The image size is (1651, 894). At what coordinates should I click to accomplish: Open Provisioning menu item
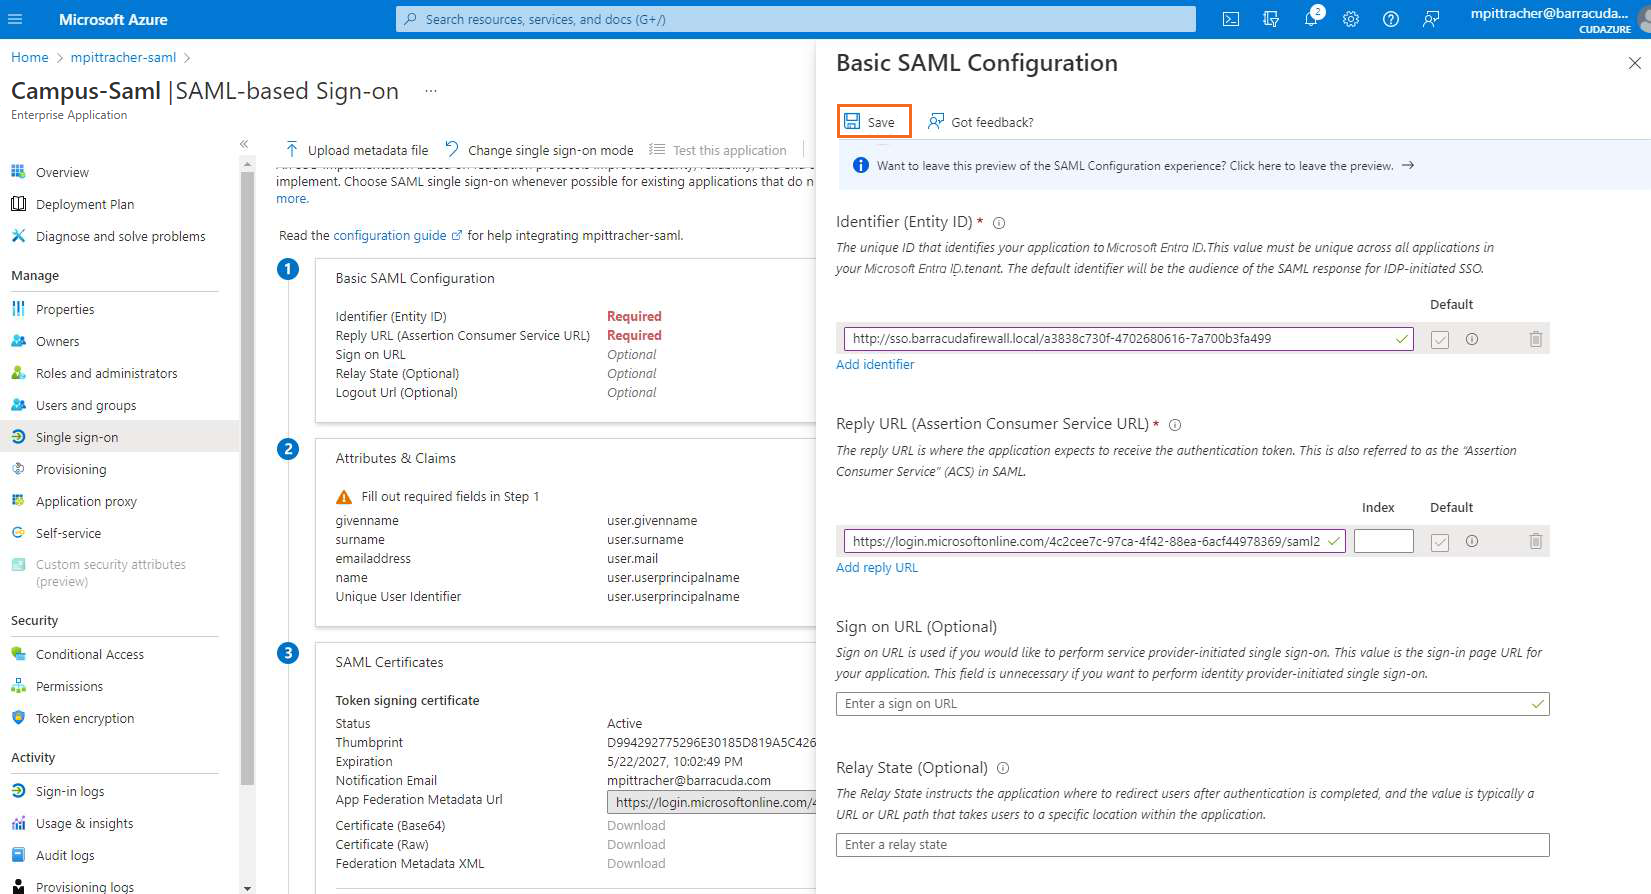coord(71,469)
